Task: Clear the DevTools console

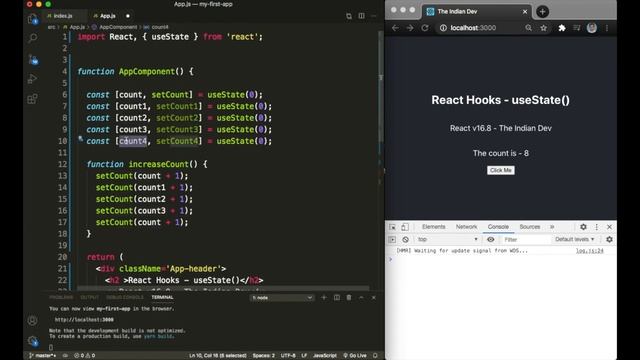Action: tap(405, 240)
